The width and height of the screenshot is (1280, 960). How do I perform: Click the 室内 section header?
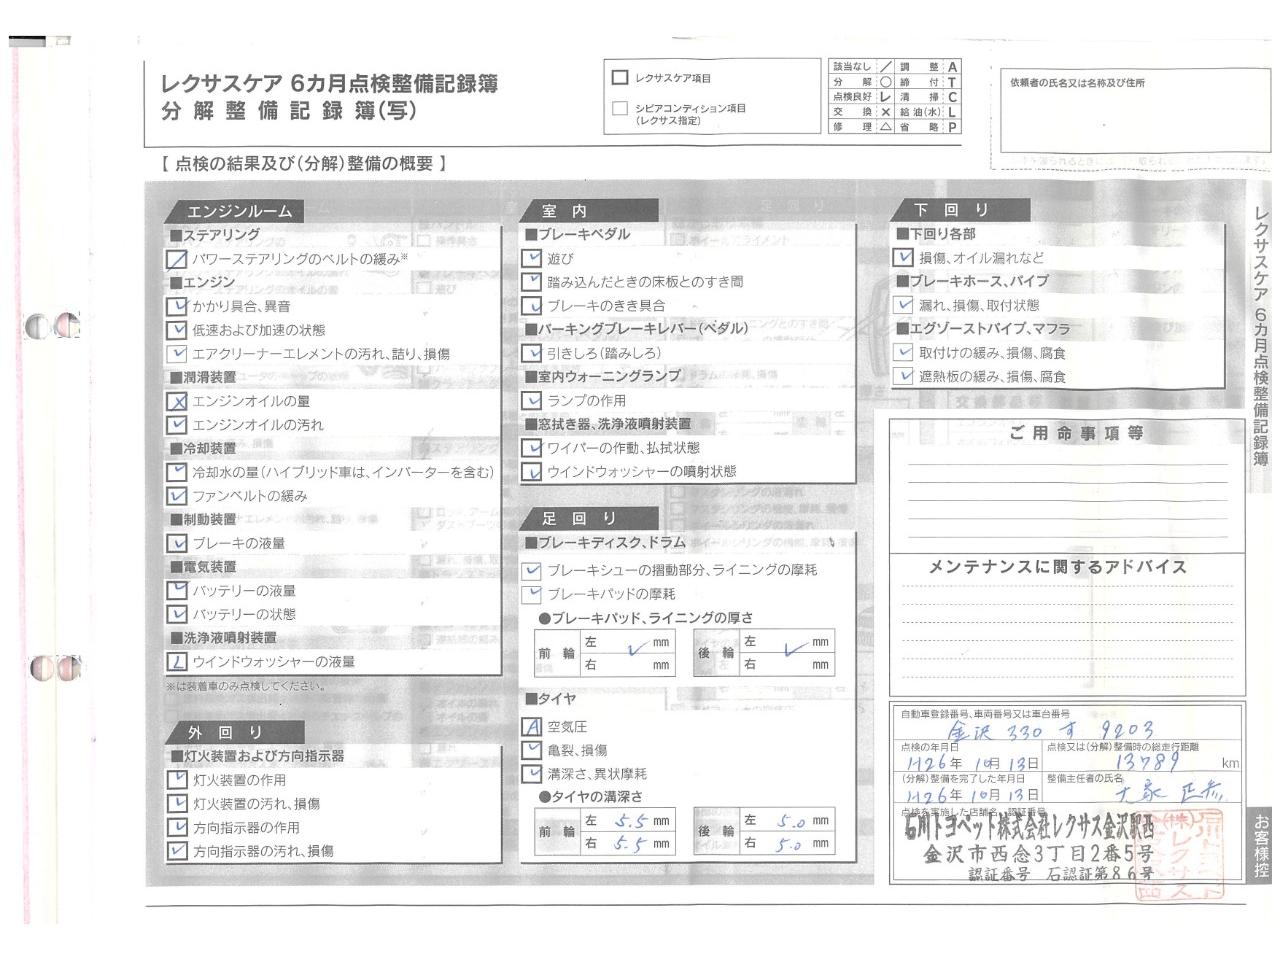(589, 211)
